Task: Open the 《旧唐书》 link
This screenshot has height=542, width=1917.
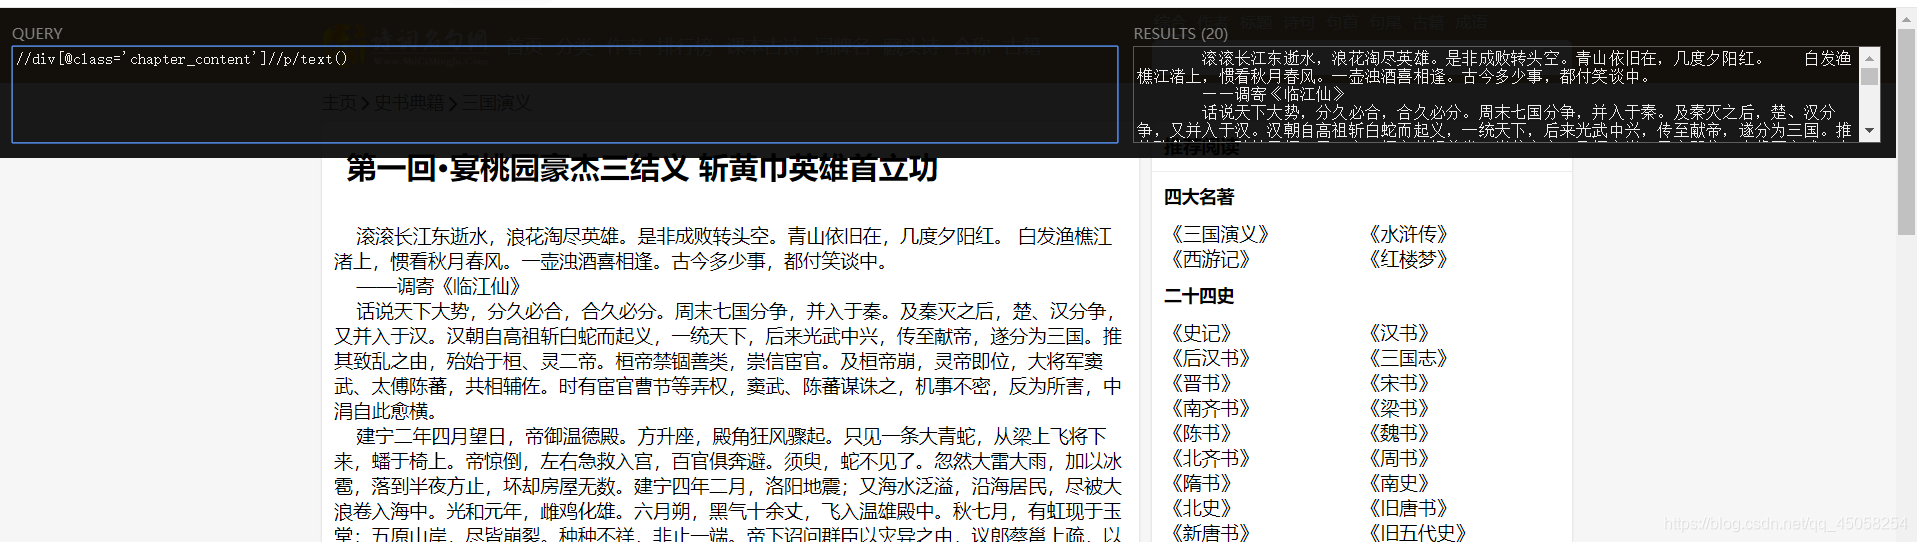Action: (x=1408, y=508)
